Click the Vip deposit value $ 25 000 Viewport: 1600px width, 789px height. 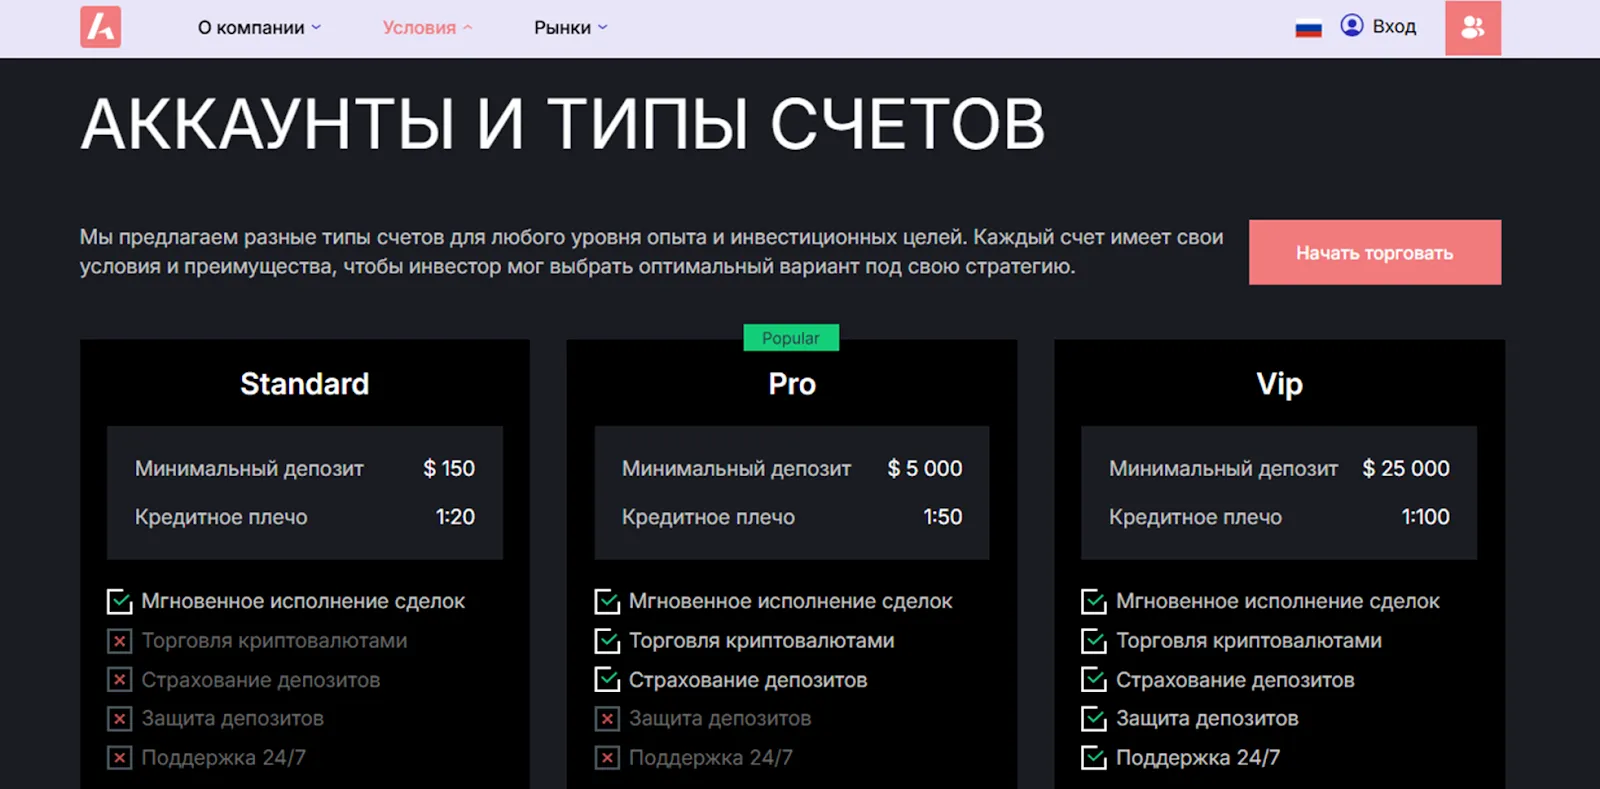point(1406,468)
